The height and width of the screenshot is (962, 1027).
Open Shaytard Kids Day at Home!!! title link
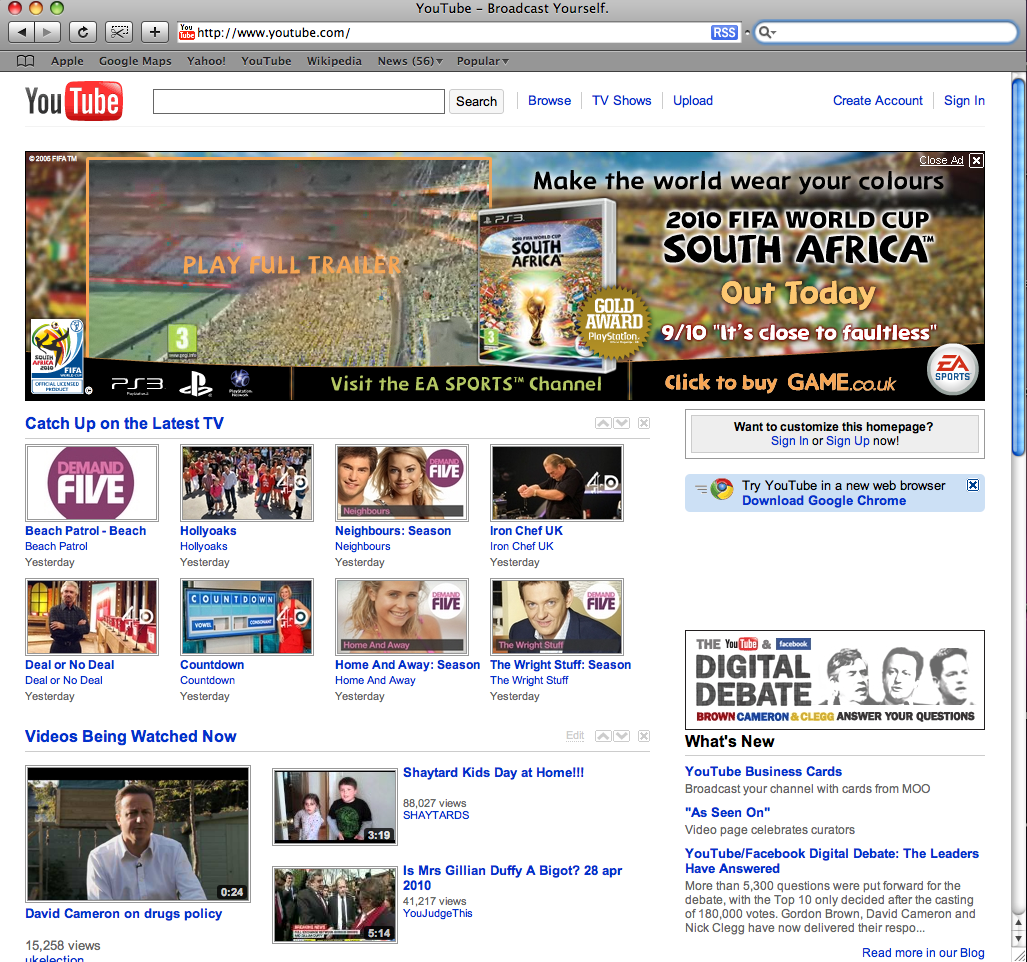tap(493, 772)
